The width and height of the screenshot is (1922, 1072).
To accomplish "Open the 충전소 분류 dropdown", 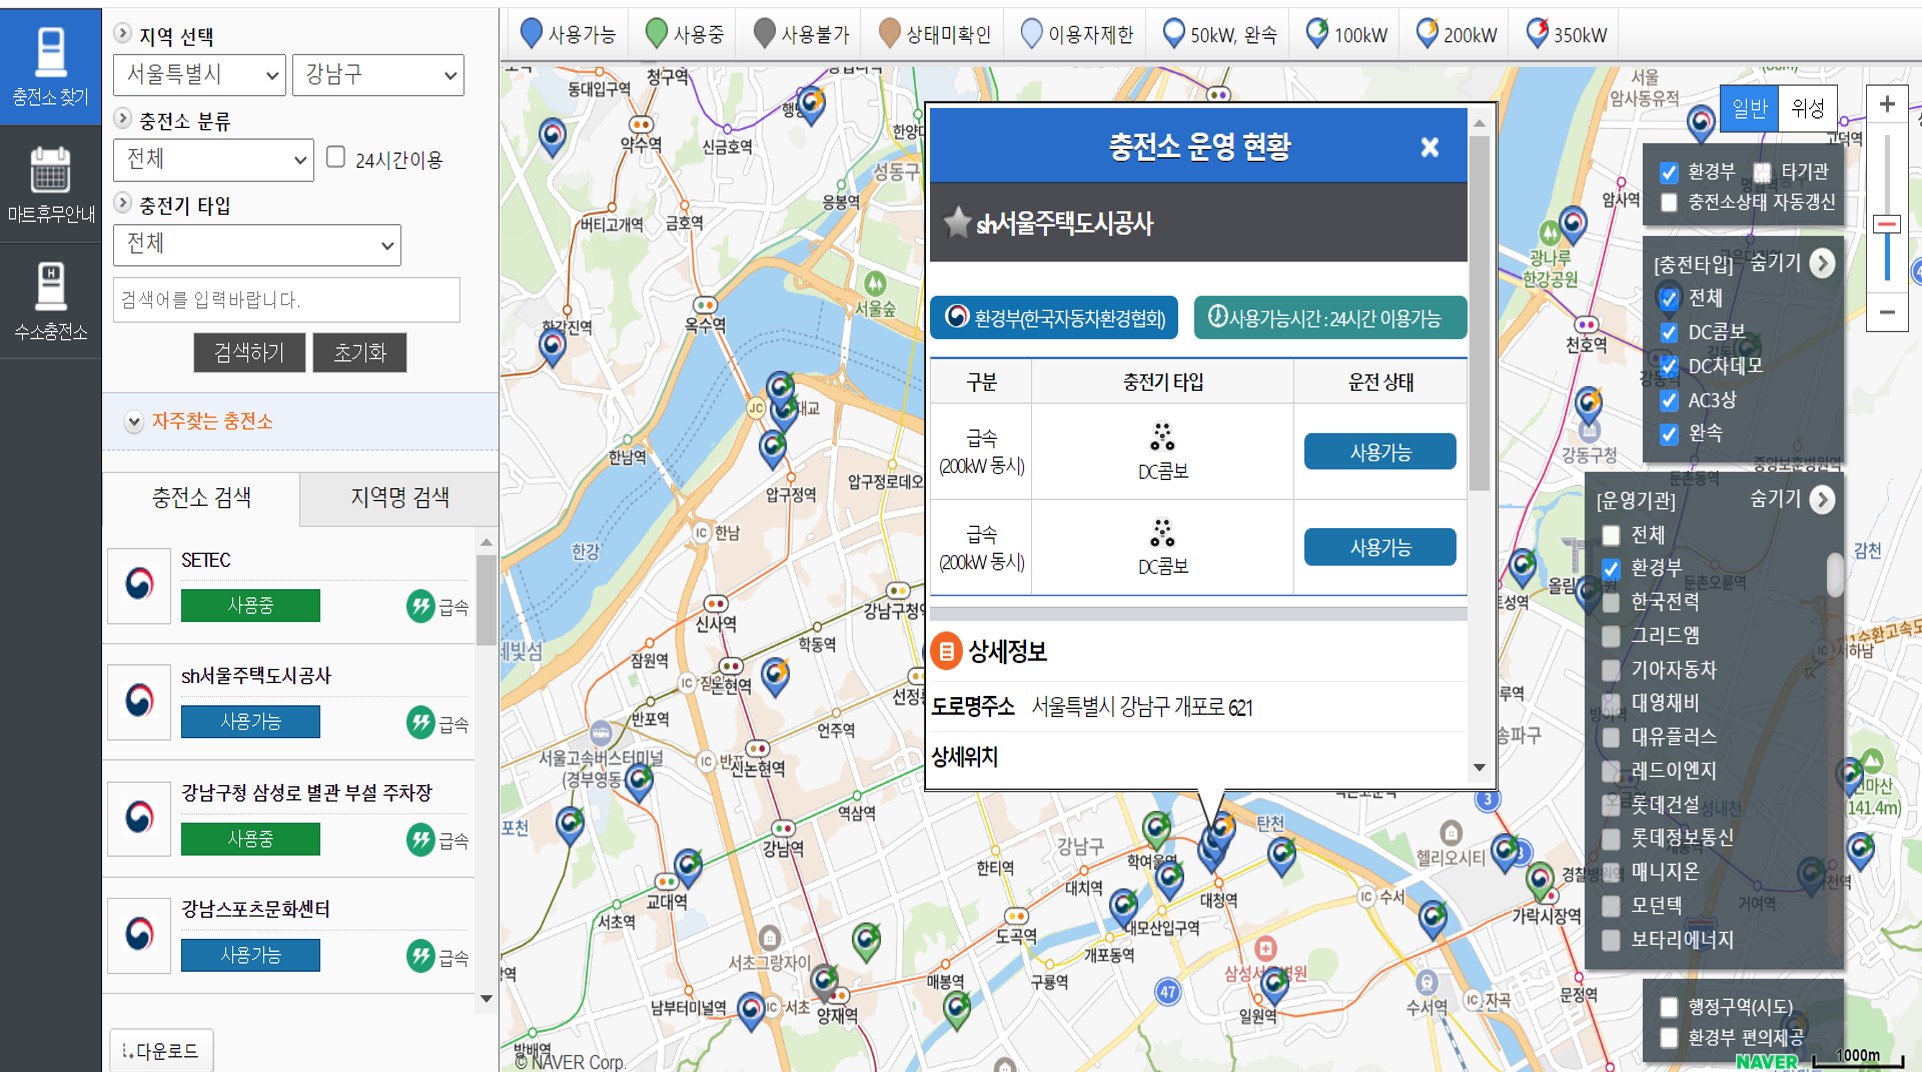I will point(214,159).
